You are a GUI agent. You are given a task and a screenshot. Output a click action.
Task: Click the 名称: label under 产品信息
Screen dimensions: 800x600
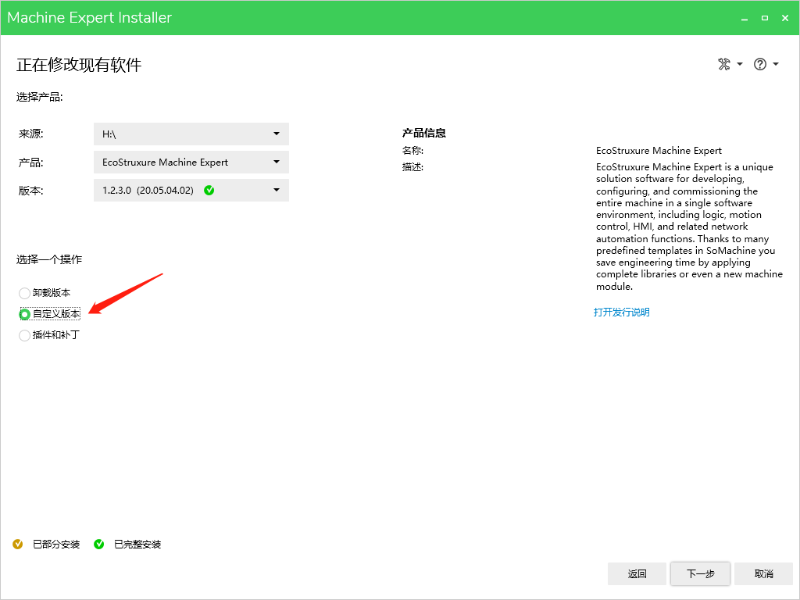[413, 151]
